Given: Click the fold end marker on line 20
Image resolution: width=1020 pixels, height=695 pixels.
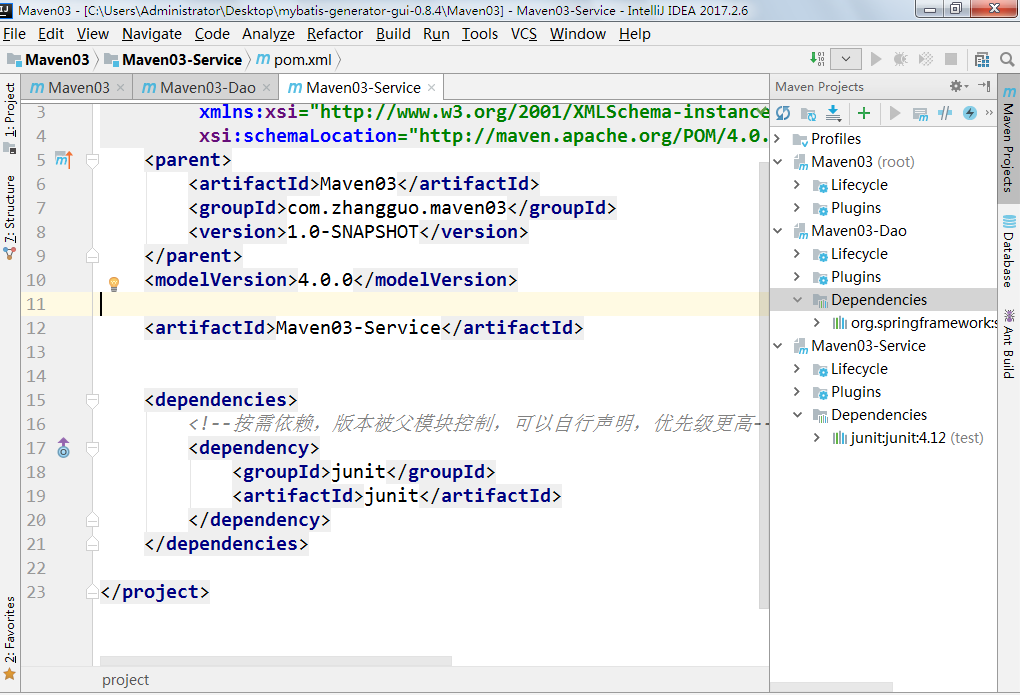Looking at the screenshot, I should [92, 520].
